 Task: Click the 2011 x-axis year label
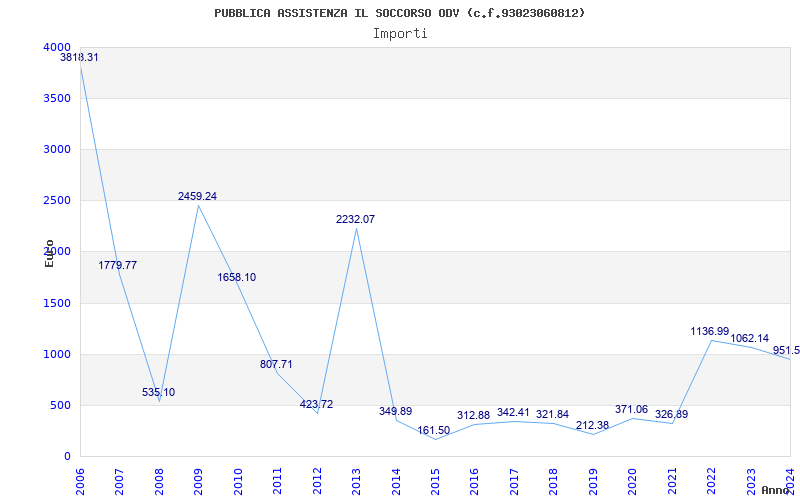(x=278, y=481)
